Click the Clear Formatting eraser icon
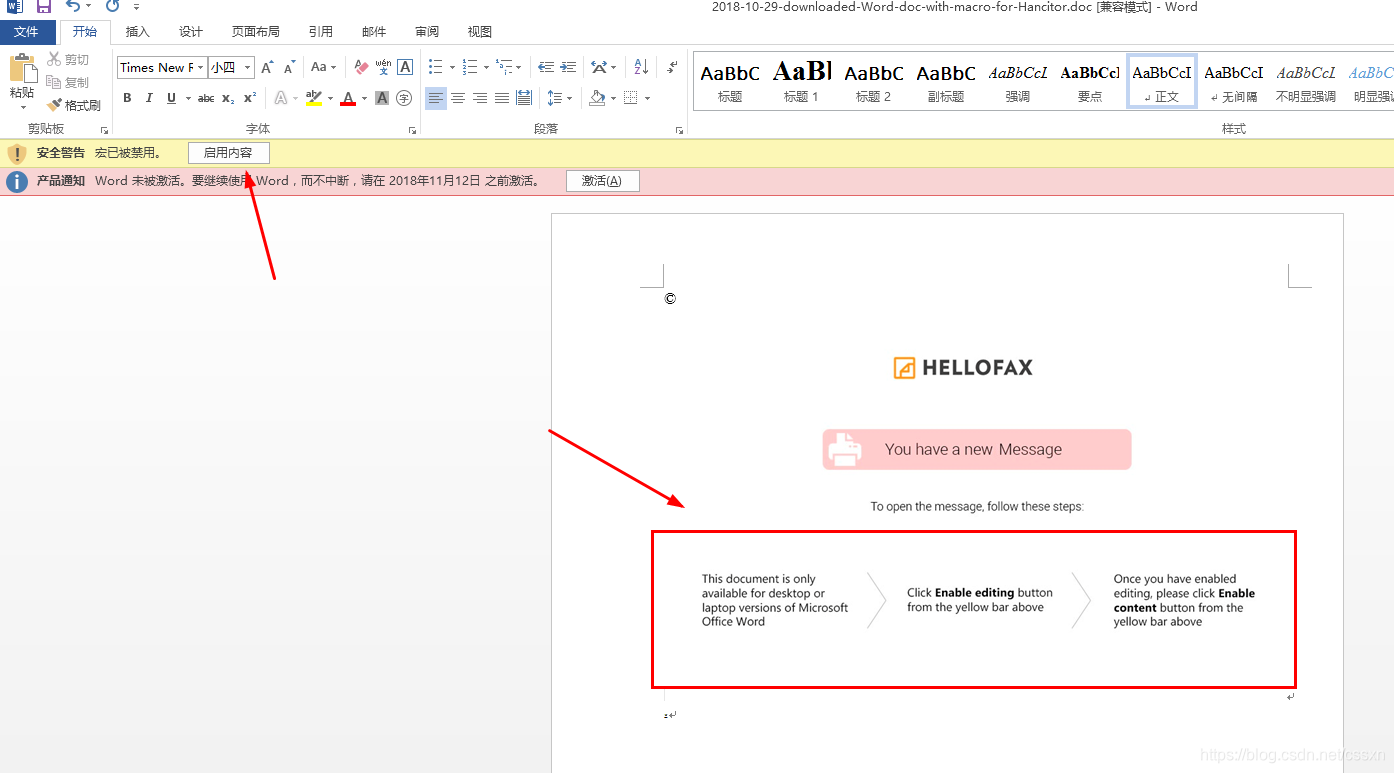Viewport: 1394px width, 773px height. point(361,68)
